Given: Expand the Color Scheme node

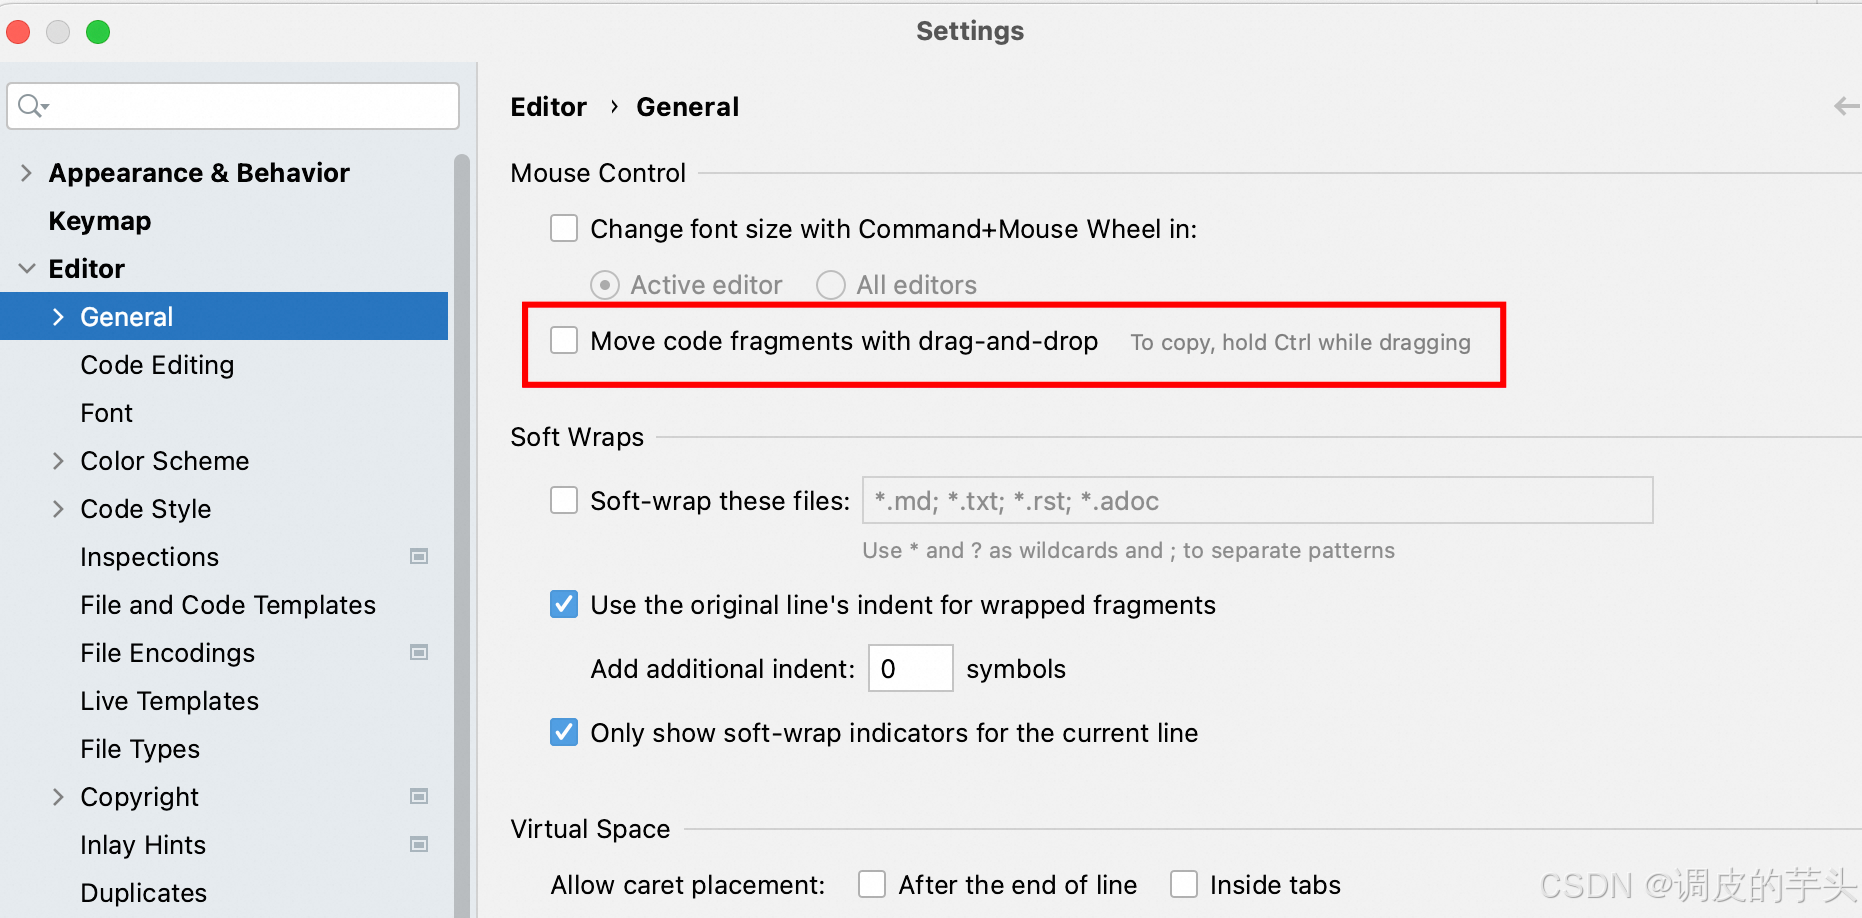Looking at the screenshot, I should [58, 461].
